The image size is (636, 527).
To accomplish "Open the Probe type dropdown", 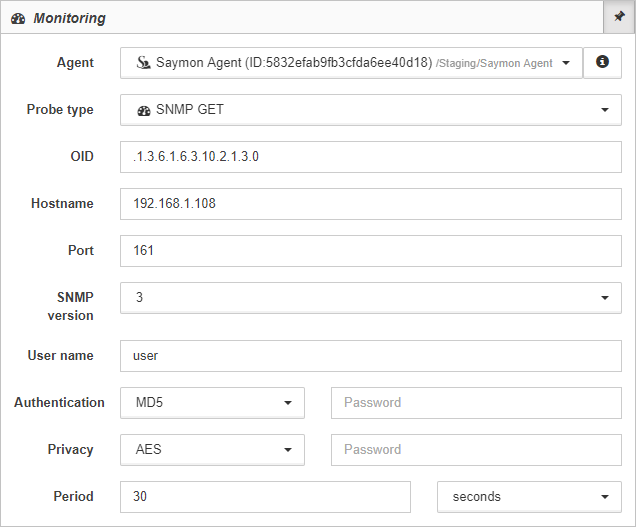I will (x=371, y=110).
